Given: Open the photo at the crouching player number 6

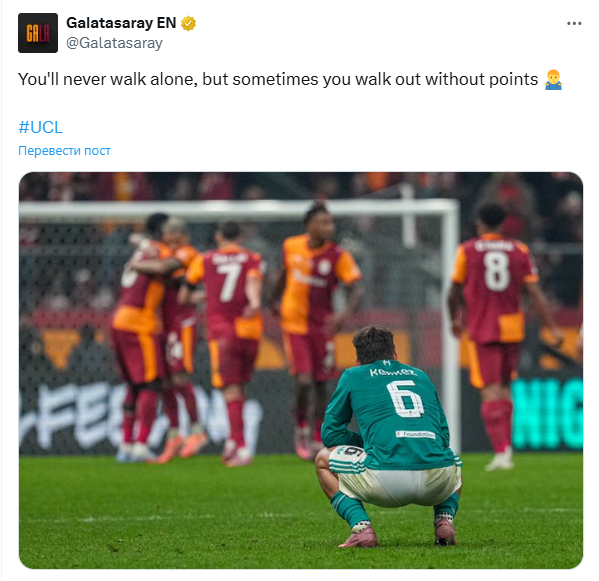Looking at the screenshot, I should click(x=392, y=435).
